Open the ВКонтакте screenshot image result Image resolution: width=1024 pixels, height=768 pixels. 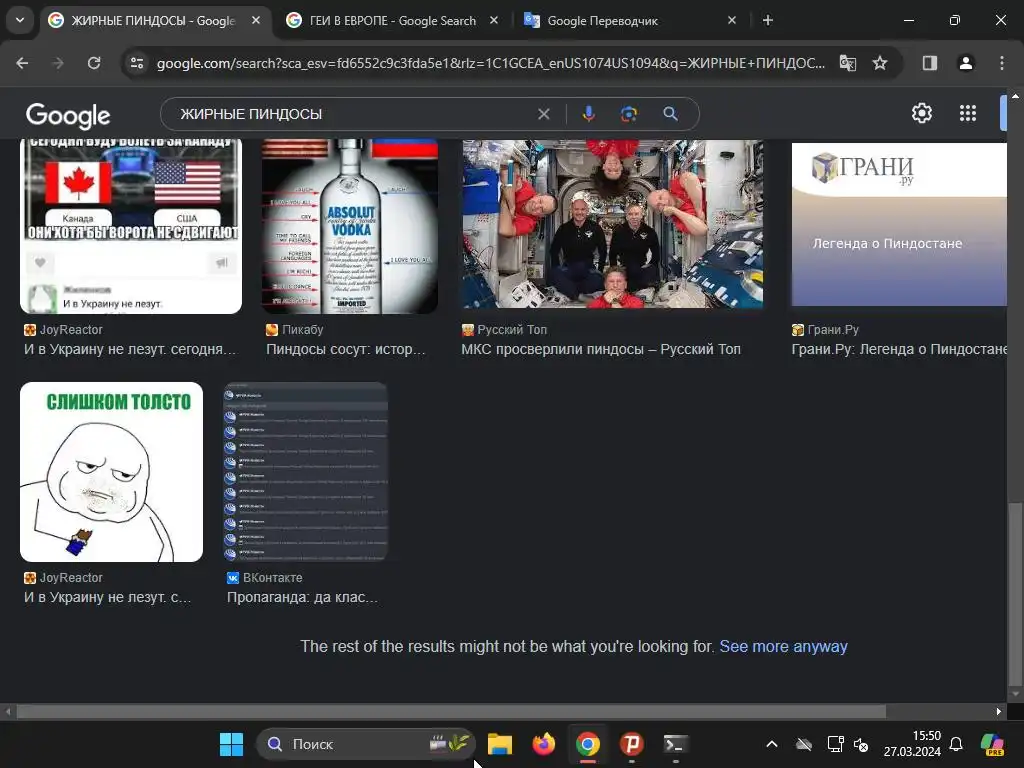[x=306, y=472]
